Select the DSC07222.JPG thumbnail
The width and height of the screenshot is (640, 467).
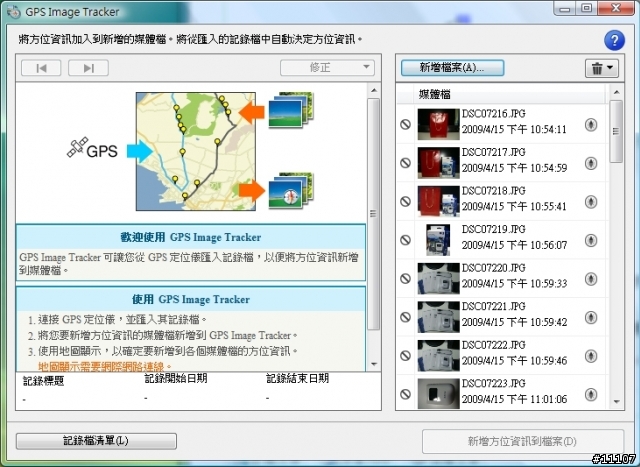pos(438,355)
